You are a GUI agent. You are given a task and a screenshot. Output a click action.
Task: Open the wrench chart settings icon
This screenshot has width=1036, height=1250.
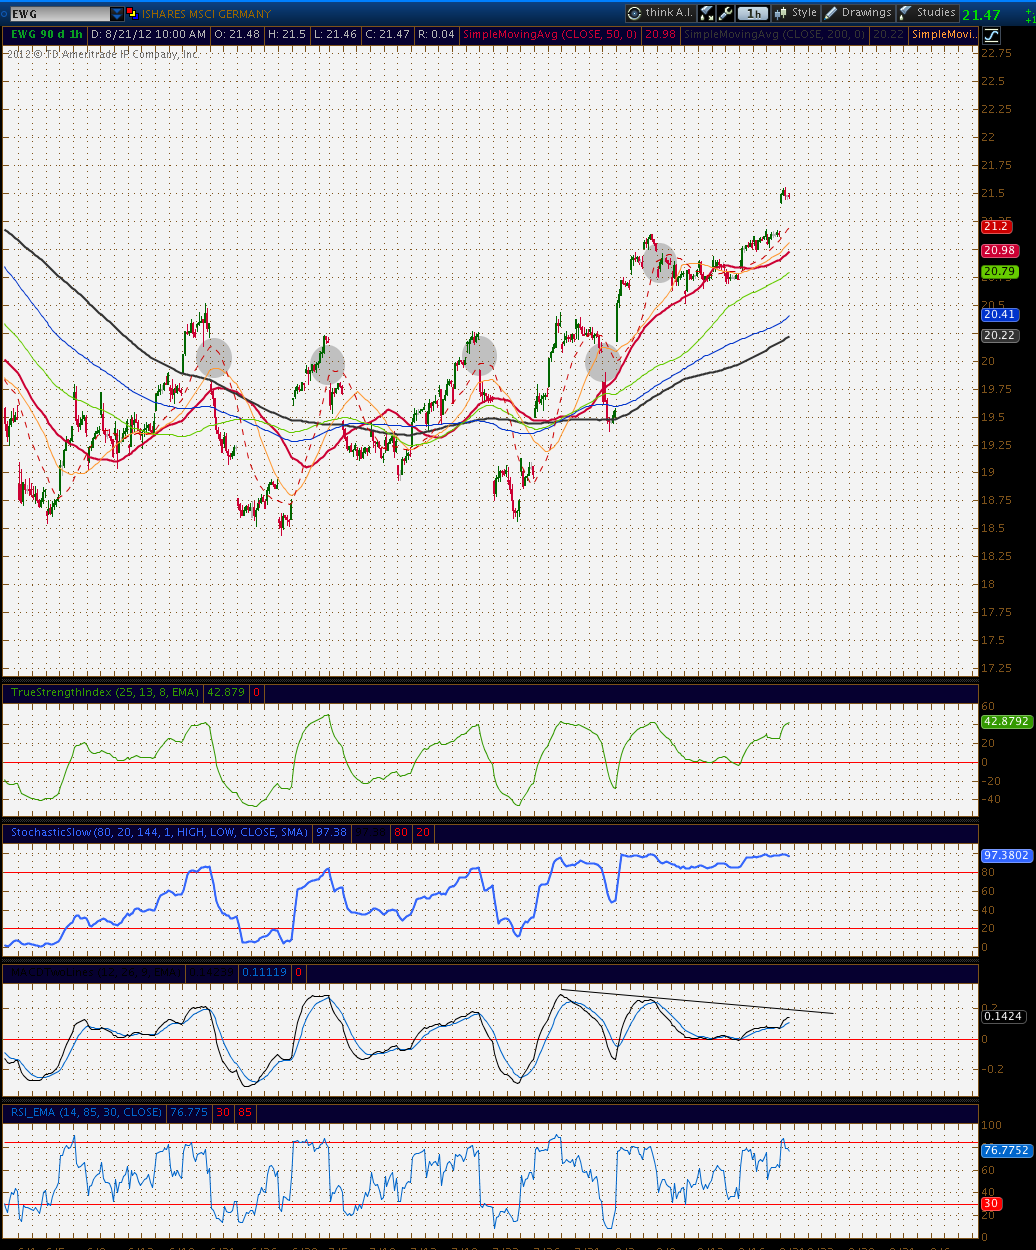pos(727,13)
